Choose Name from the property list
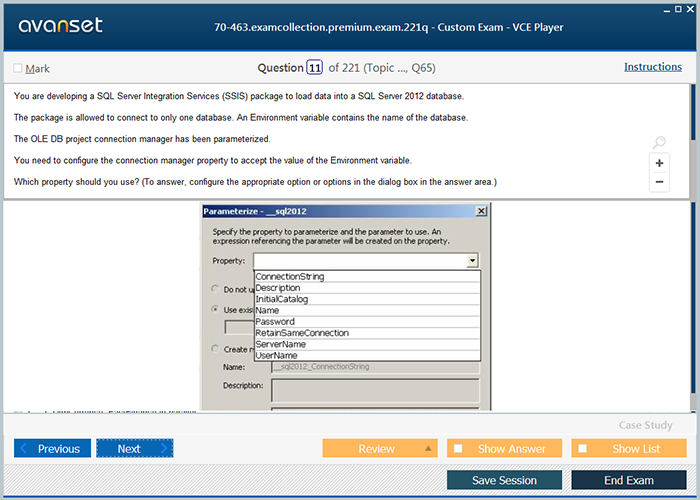 click(367, 310)
